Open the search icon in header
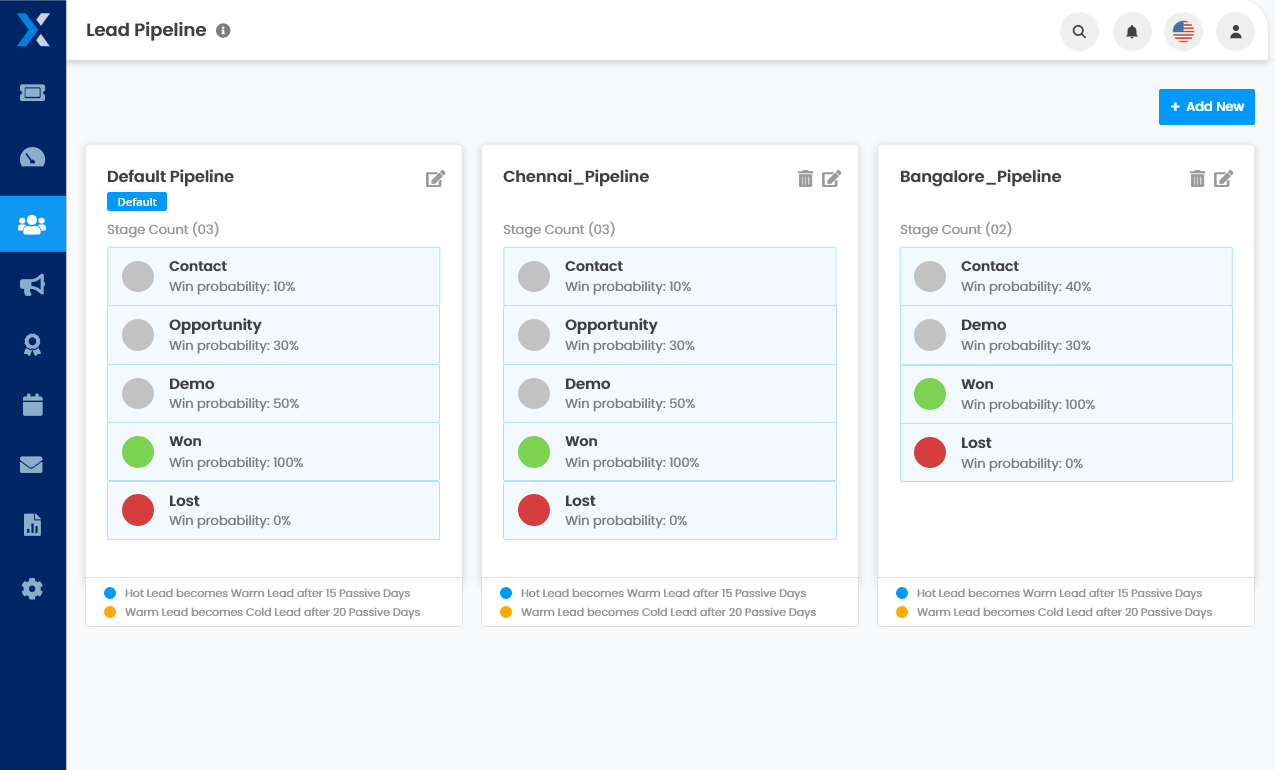1275x770 pixels. coord(1079,31)
